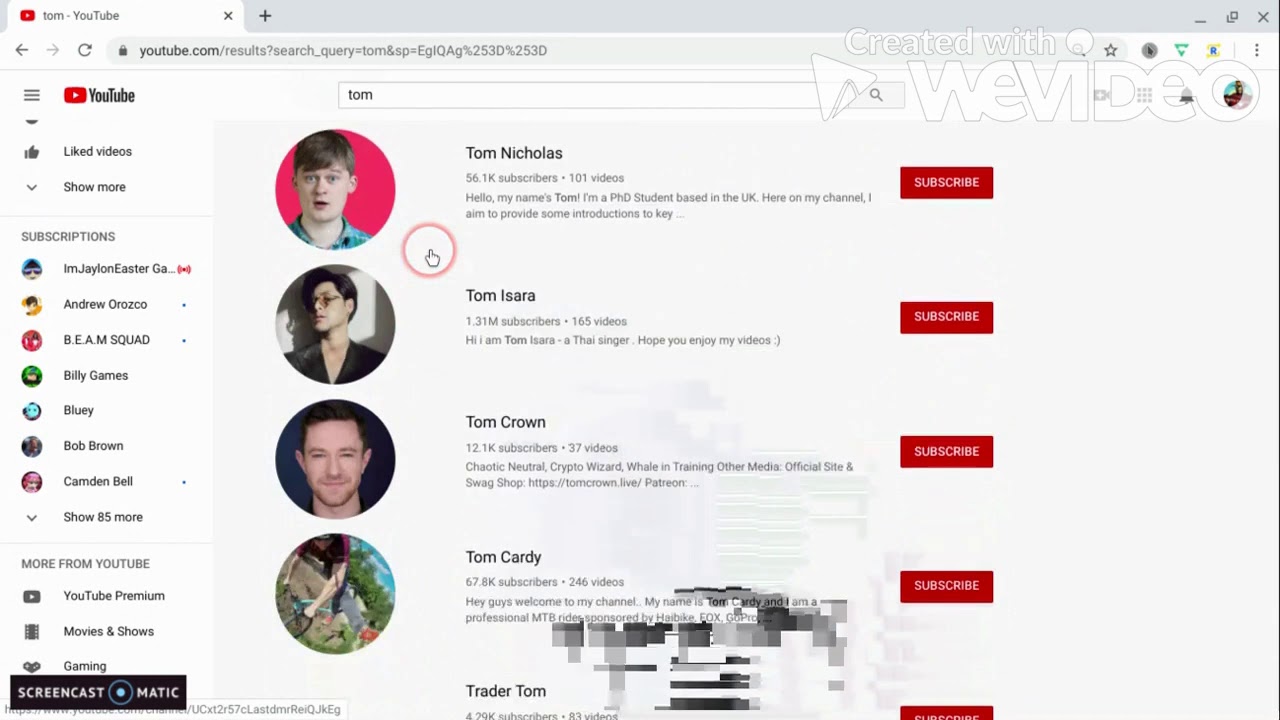Click Bluey channel avatar icon
Viewport: 1280px width, 720px height.
click(x=32, y=411)
